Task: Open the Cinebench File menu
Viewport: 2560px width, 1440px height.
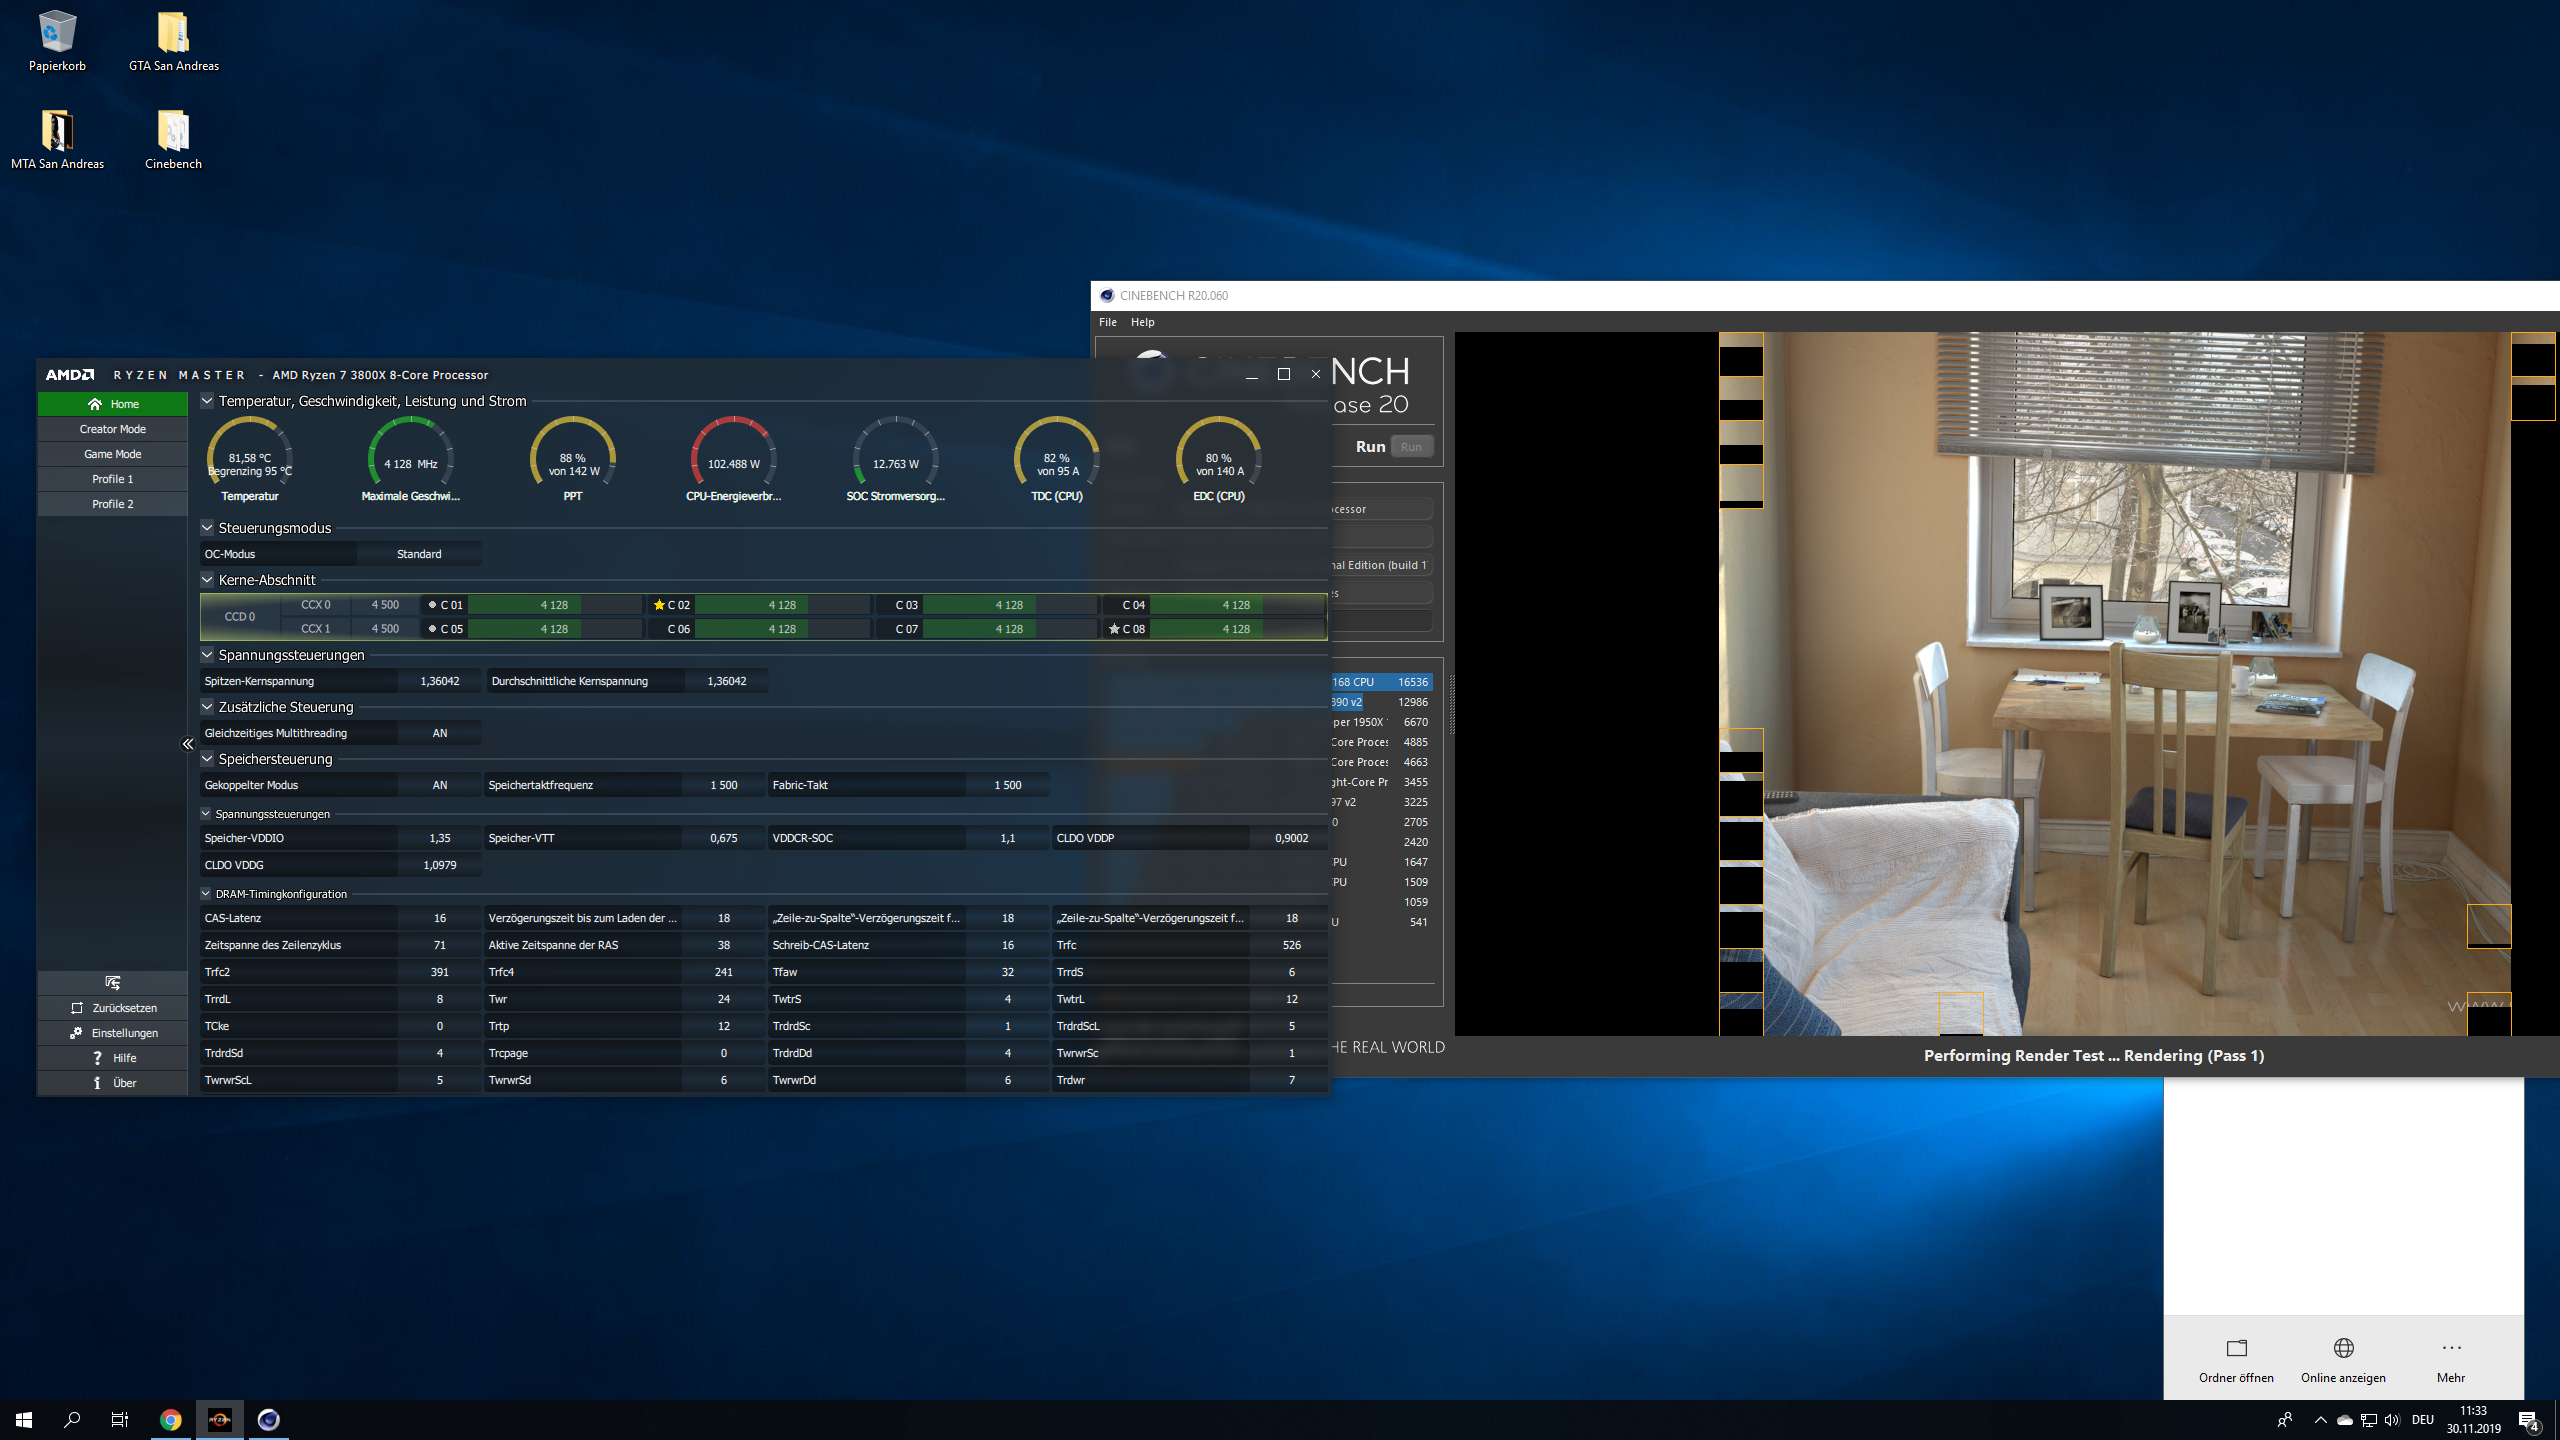Action: [x=1107, y=322]
